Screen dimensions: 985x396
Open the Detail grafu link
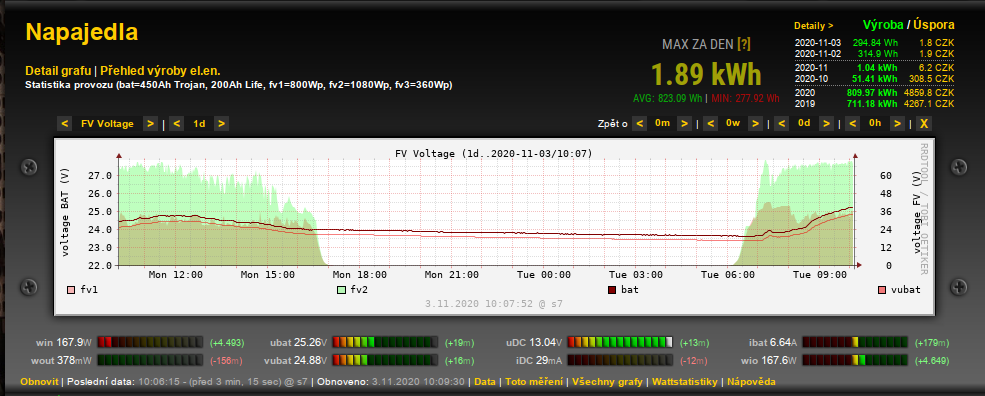click(x=58, y=71)
